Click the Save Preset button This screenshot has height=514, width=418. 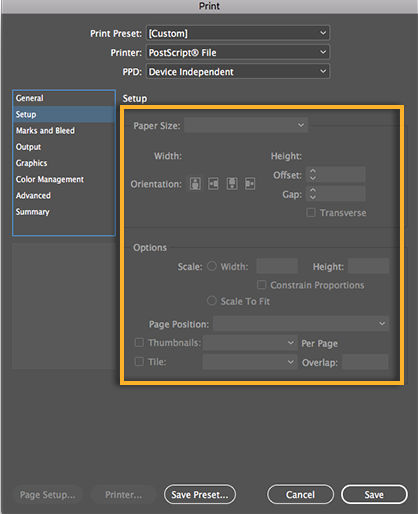tap(200, 495)
